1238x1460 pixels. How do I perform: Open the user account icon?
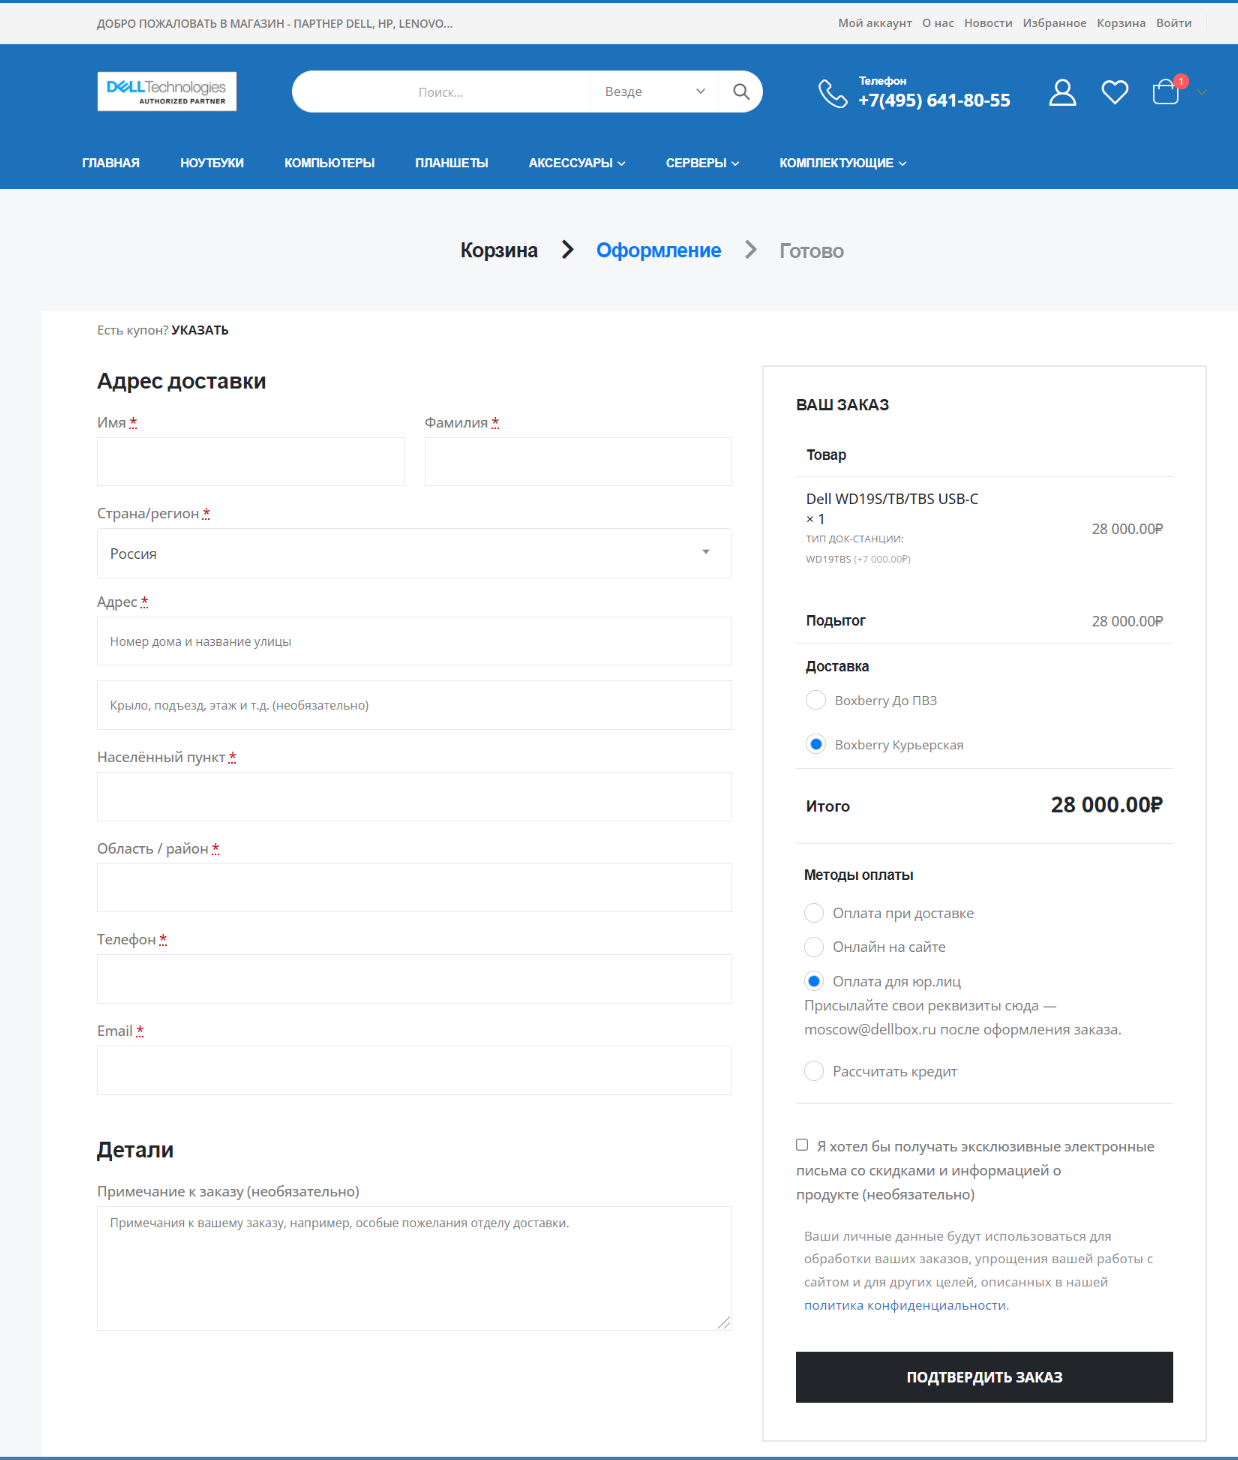pyautogui.click(x=1063, y=93)
